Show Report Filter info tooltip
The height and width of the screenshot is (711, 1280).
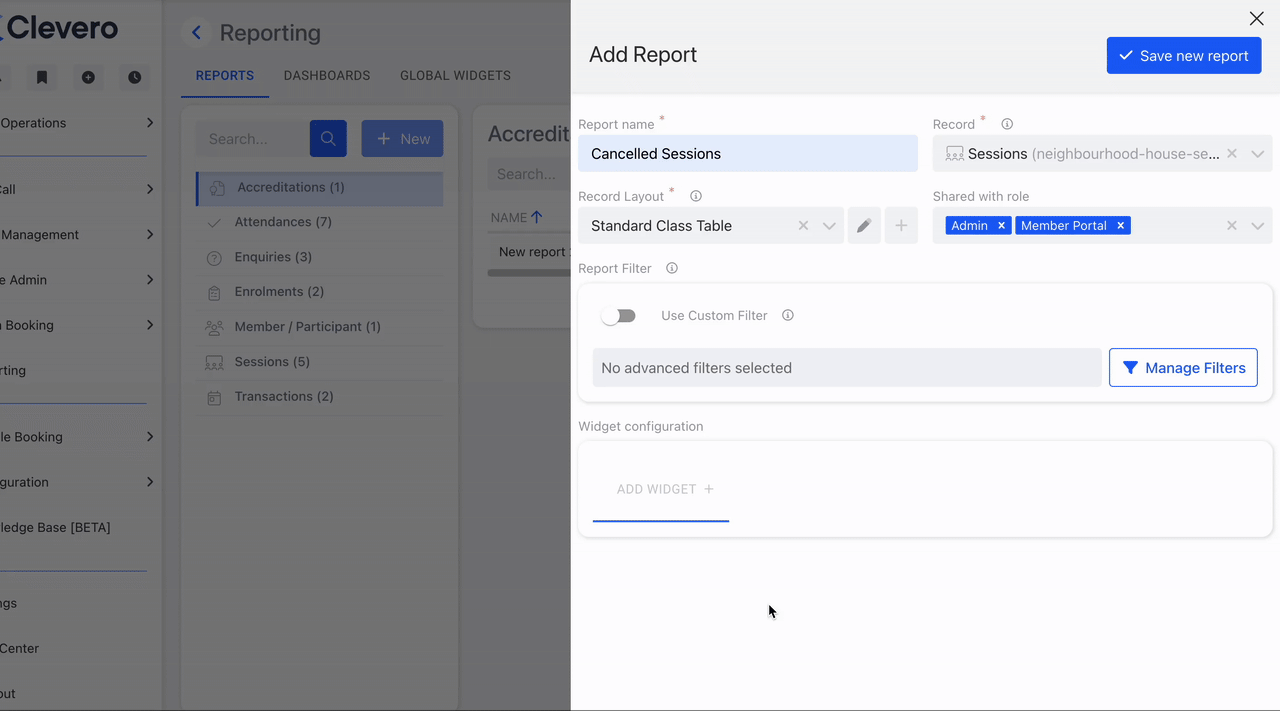click(672, 269)
